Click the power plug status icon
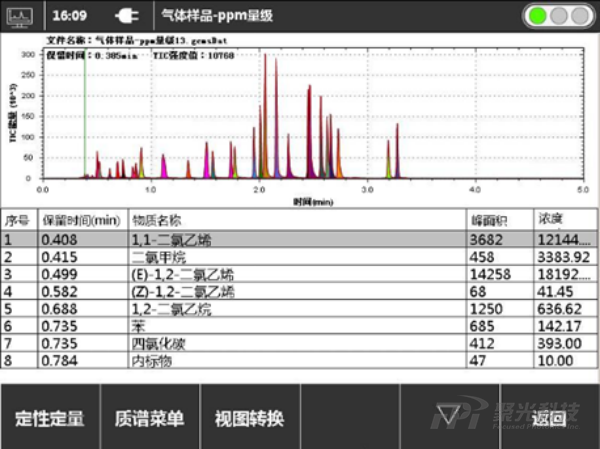 (126, 16)
